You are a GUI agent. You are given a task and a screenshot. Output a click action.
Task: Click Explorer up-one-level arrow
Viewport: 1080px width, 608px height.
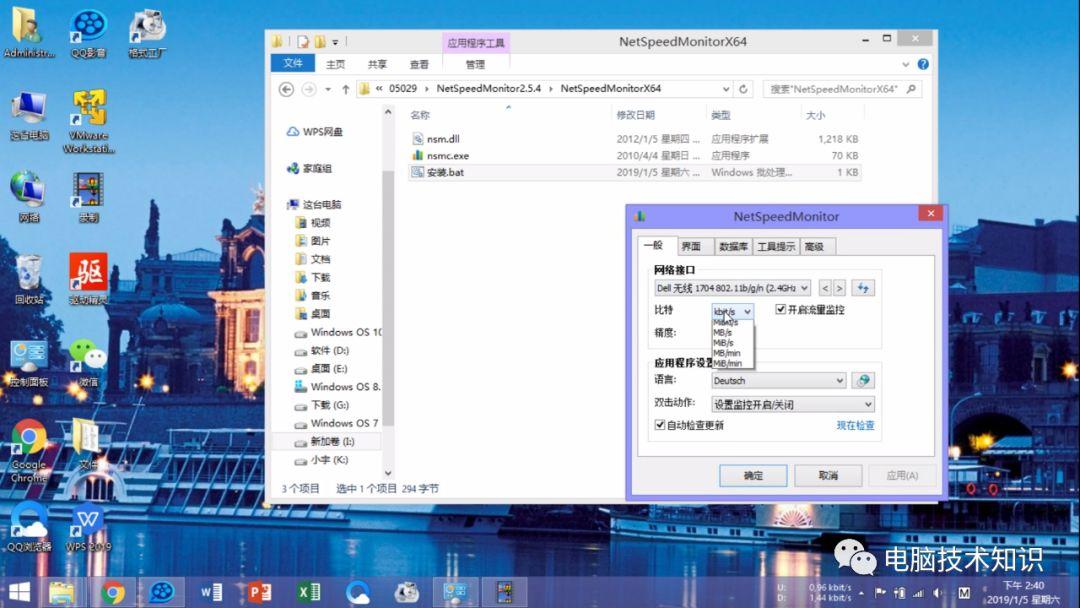point(346,89)
